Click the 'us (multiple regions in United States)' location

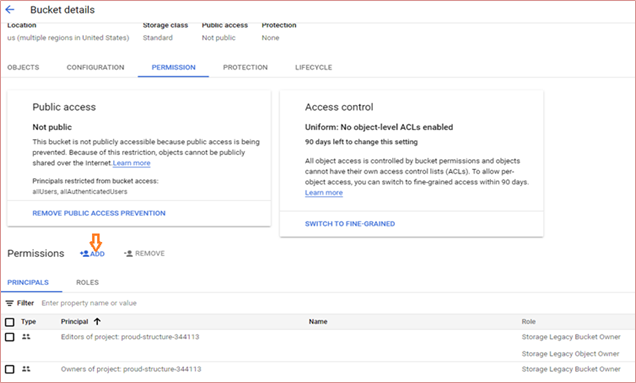click(x=68, y=38)
